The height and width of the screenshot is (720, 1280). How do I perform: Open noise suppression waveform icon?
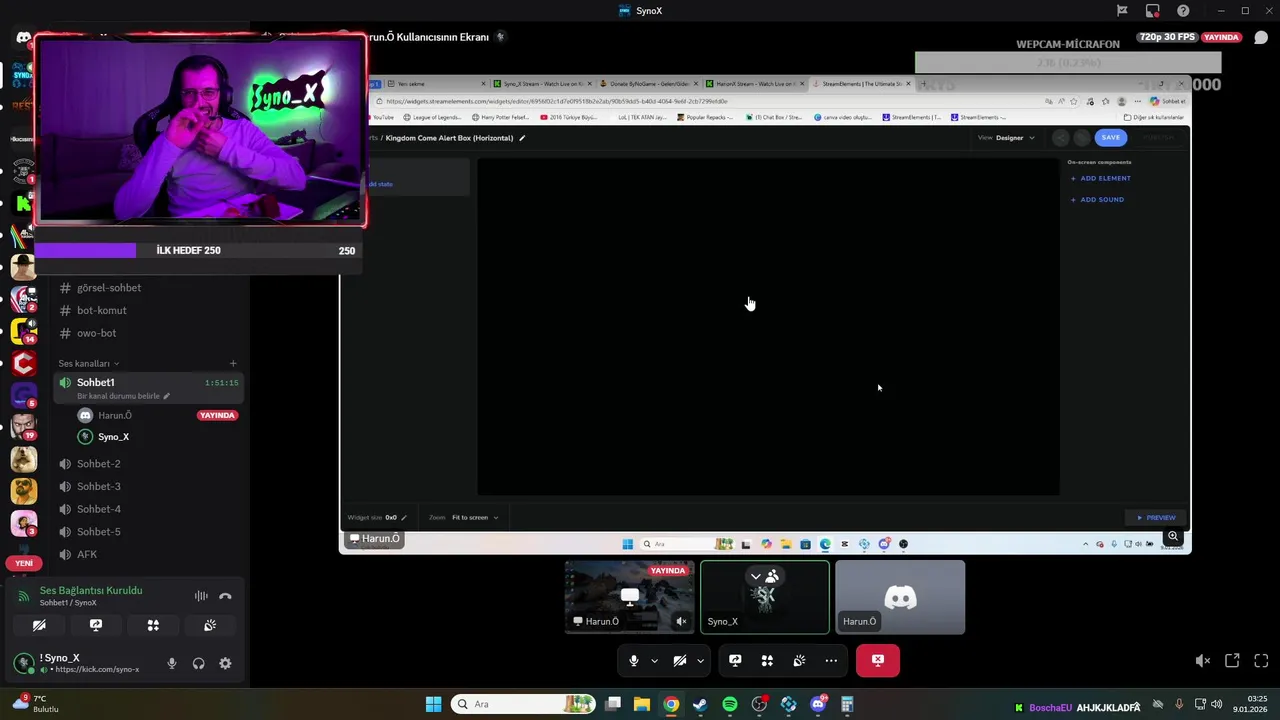coord(201,596)
